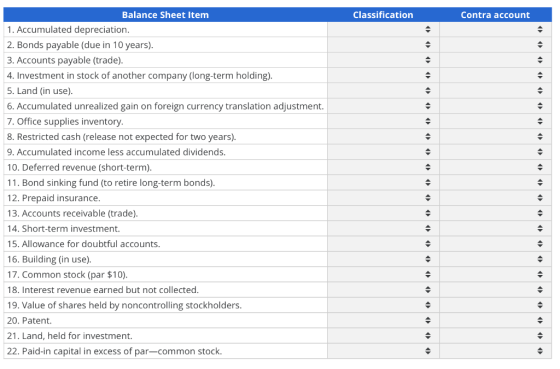Open Classification for foreign currency translation adjustment
The width and height of the screenshot is (560, 369).
(x=383, y=106)
